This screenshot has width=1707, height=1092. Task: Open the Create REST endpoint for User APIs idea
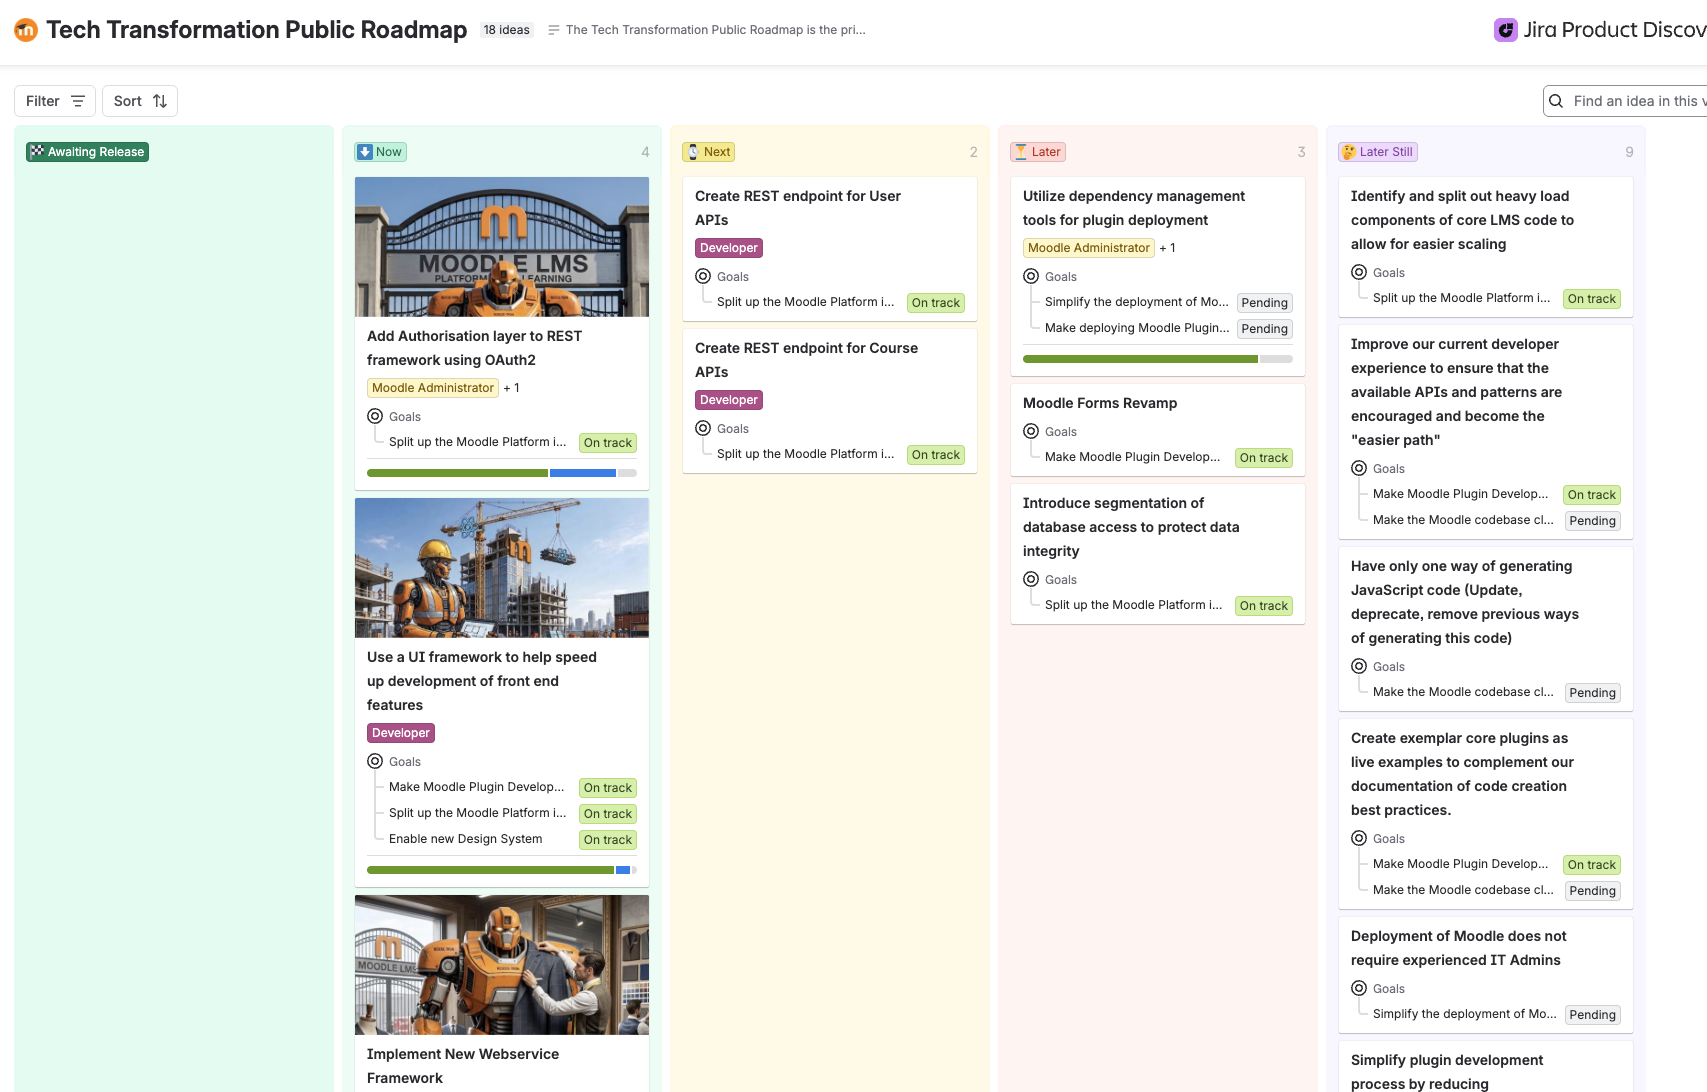tap(798, 208)
